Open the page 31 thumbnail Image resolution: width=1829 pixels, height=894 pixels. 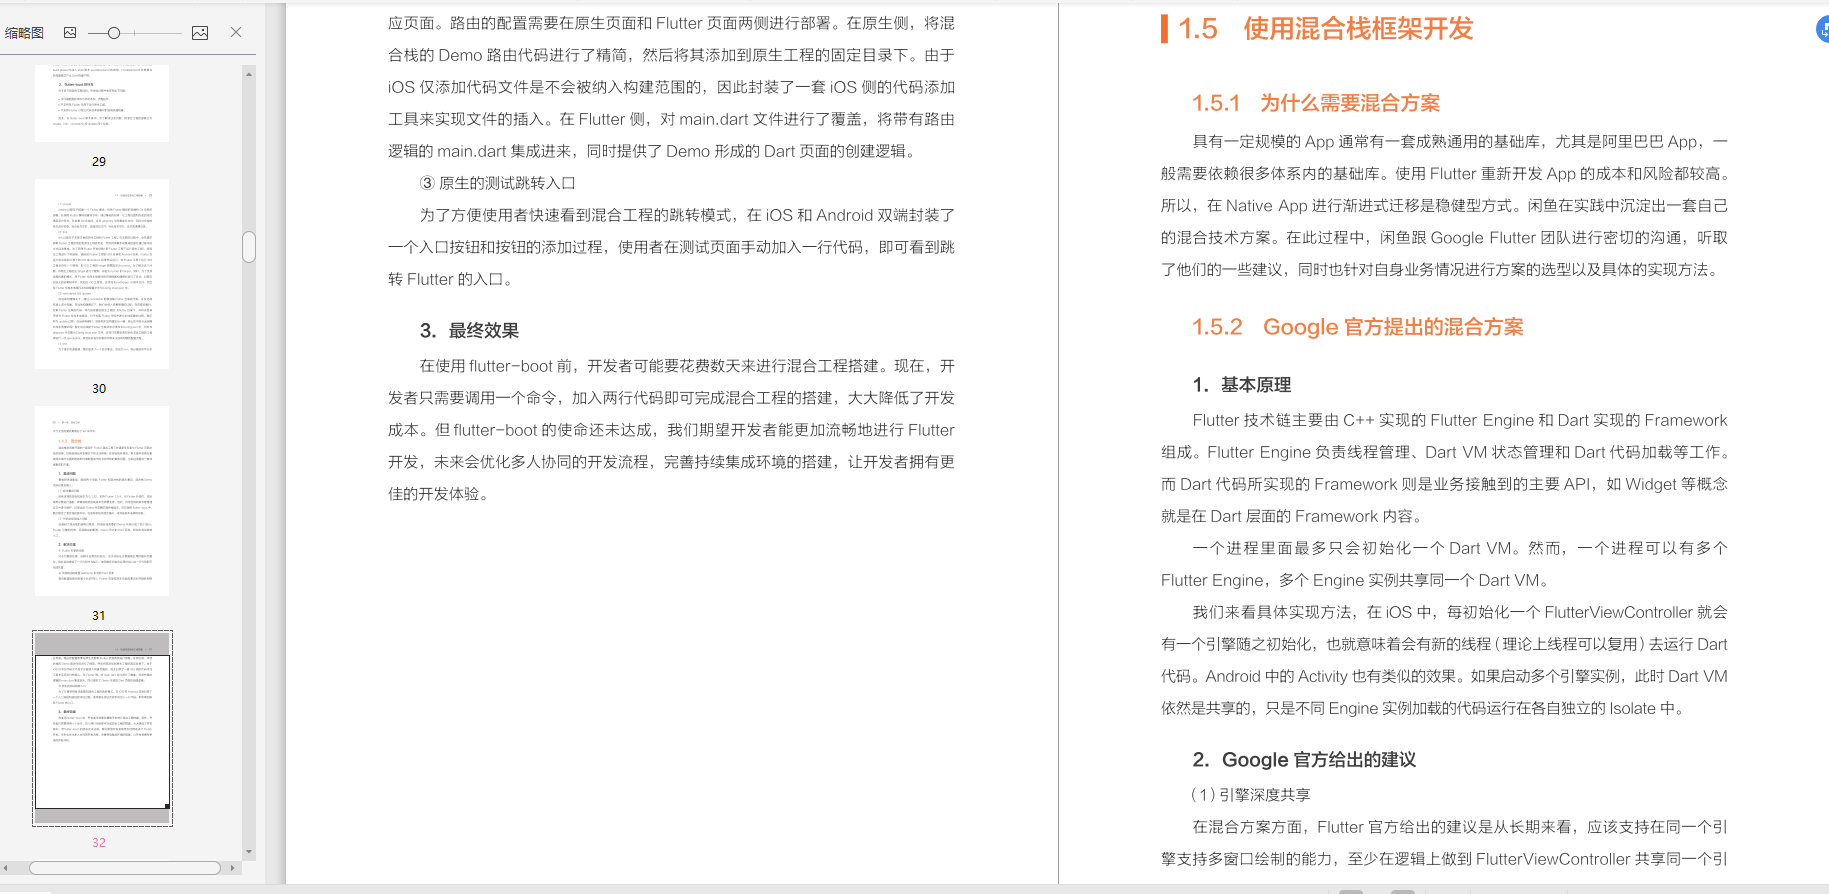tap(102, 501)
